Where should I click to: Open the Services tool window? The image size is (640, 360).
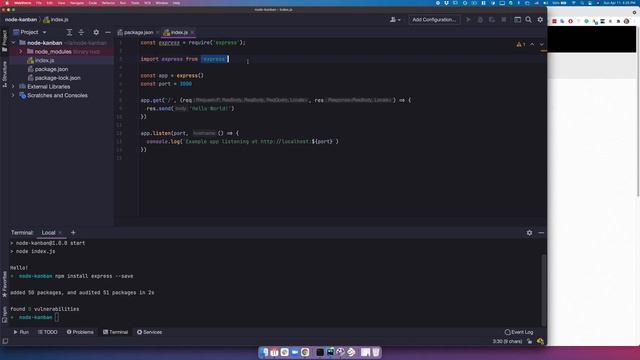point(149,332)
